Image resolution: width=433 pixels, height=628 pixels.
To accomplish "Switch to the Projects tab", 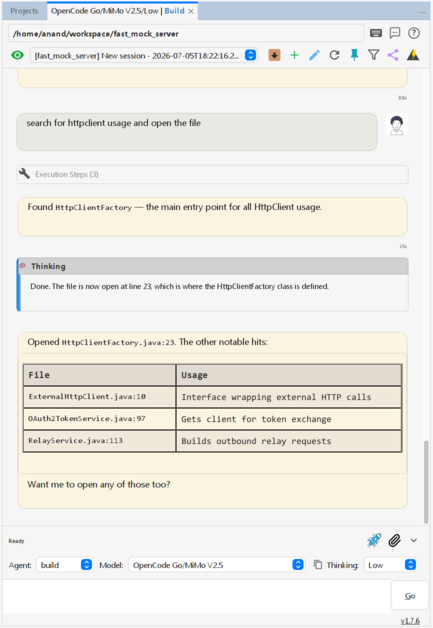I will pyautogui.click(x=24, y=11).
